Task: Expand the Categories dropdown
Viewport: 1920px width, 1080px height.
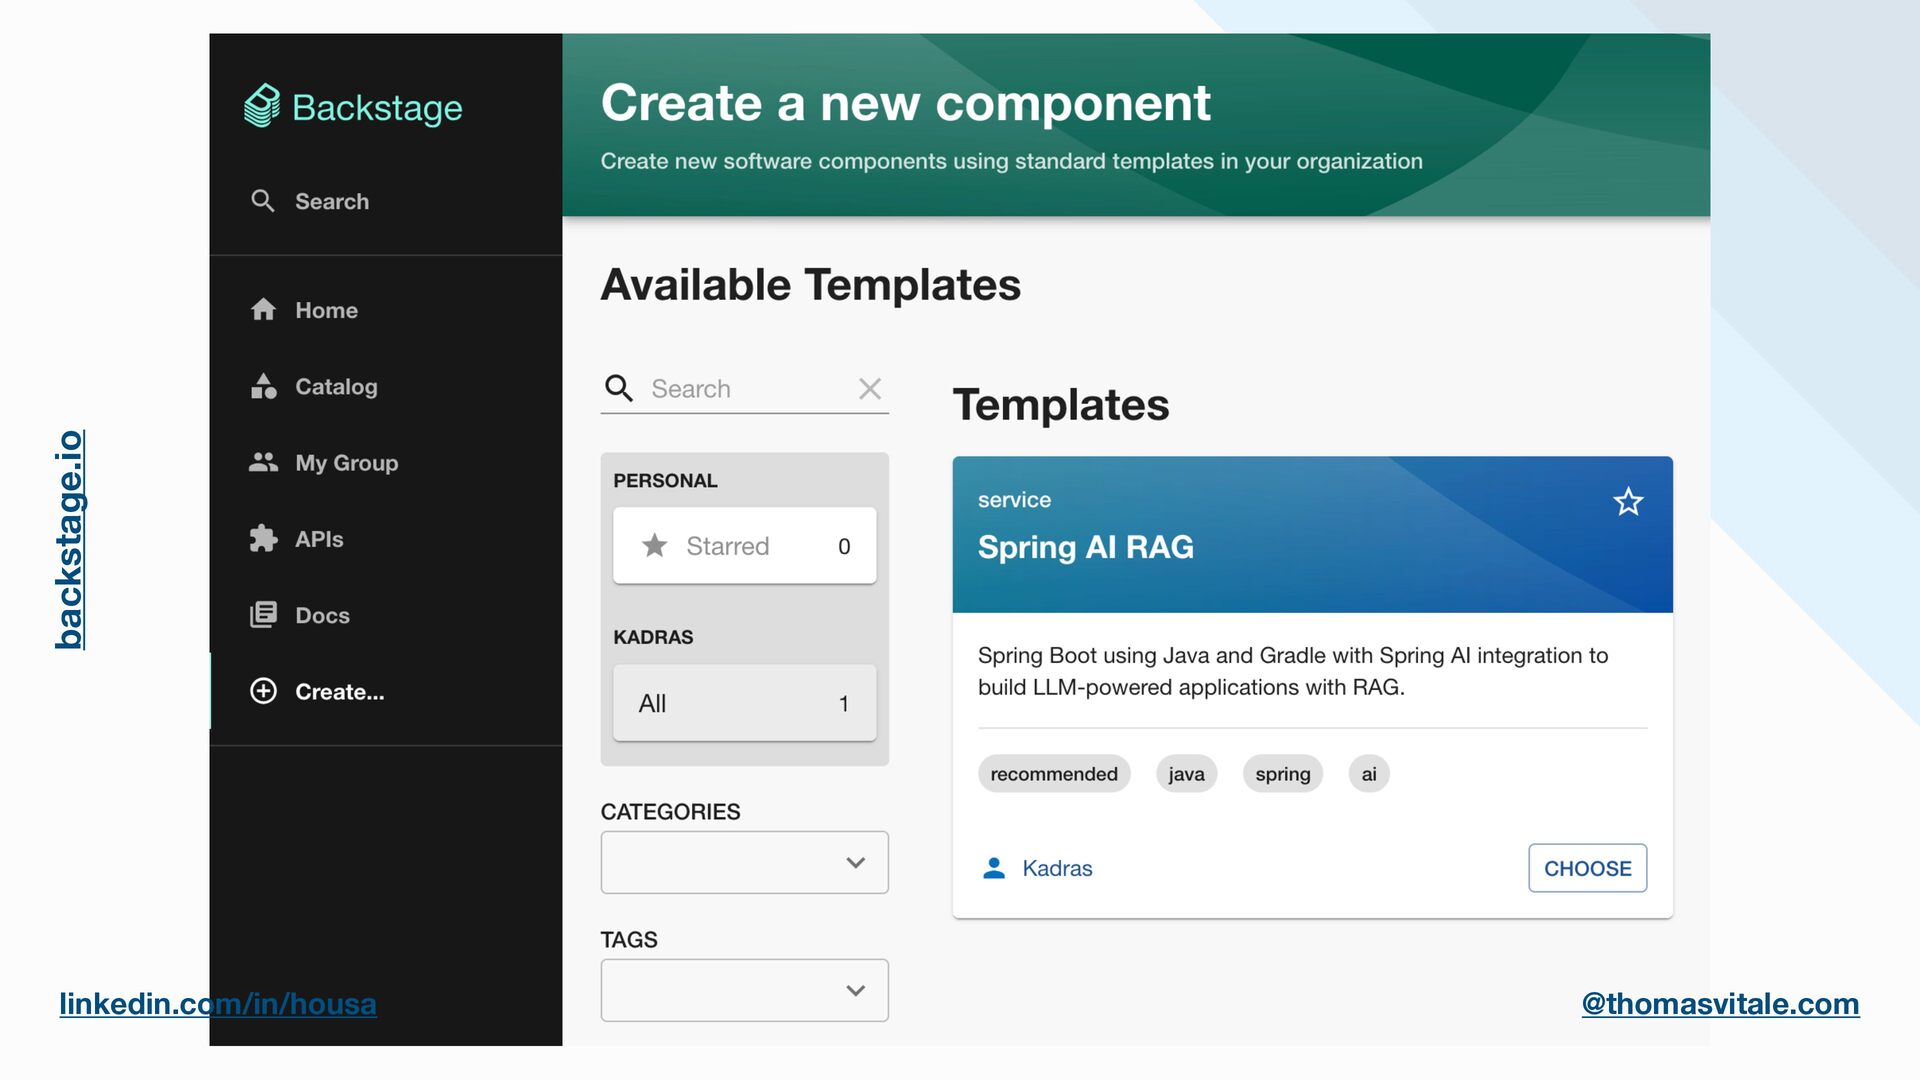Action: 744,862
